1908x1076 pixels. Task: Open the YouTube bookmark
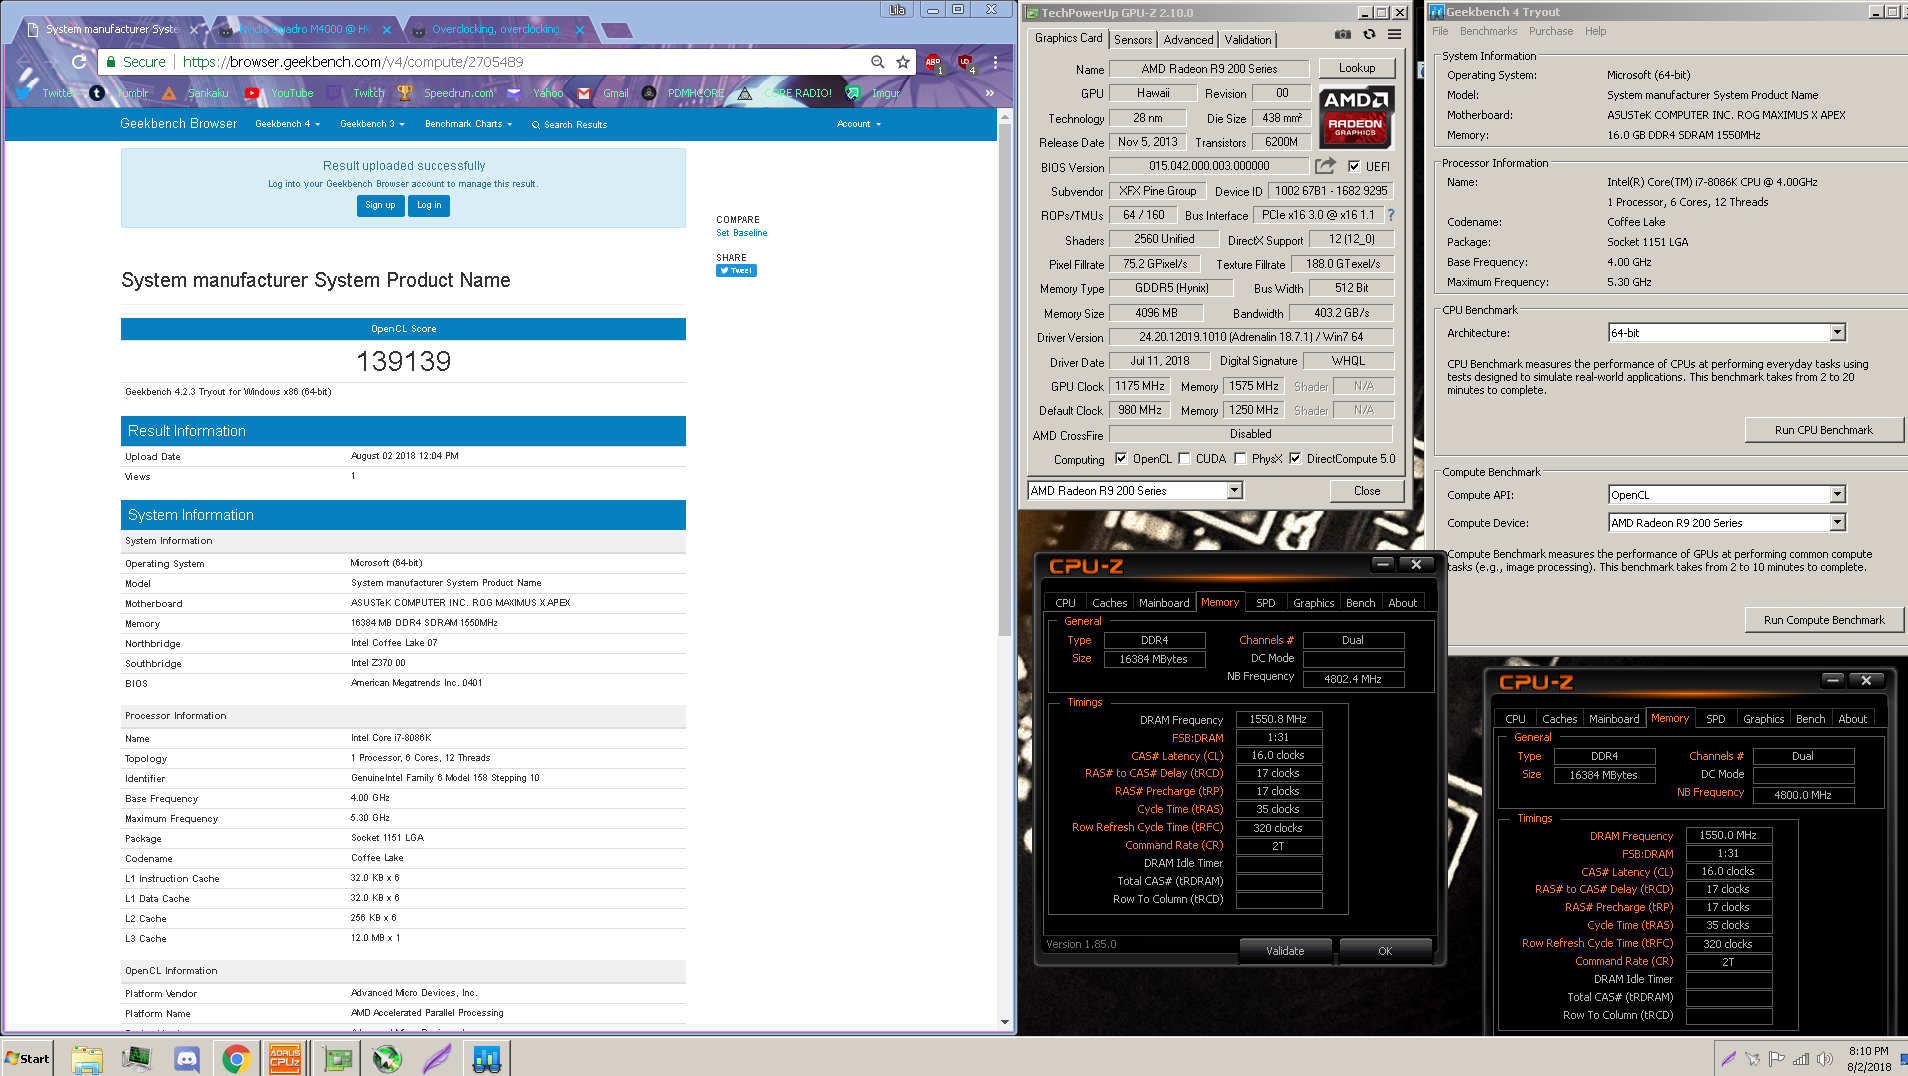pyautogui.click(x=279, y=93)
